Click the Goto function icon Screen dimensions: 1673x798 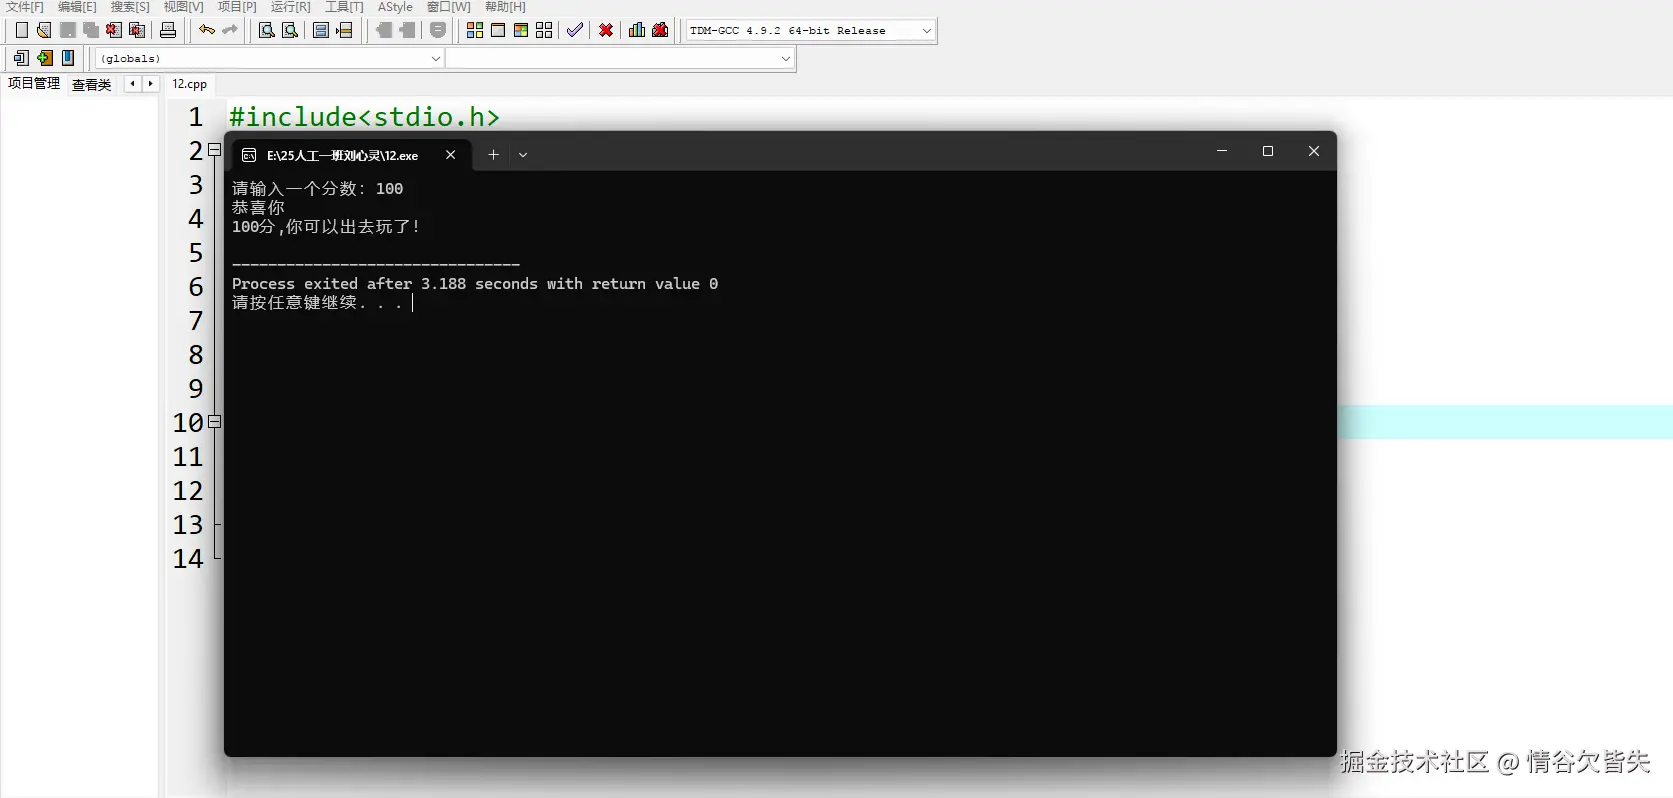[x=321, y=30]
